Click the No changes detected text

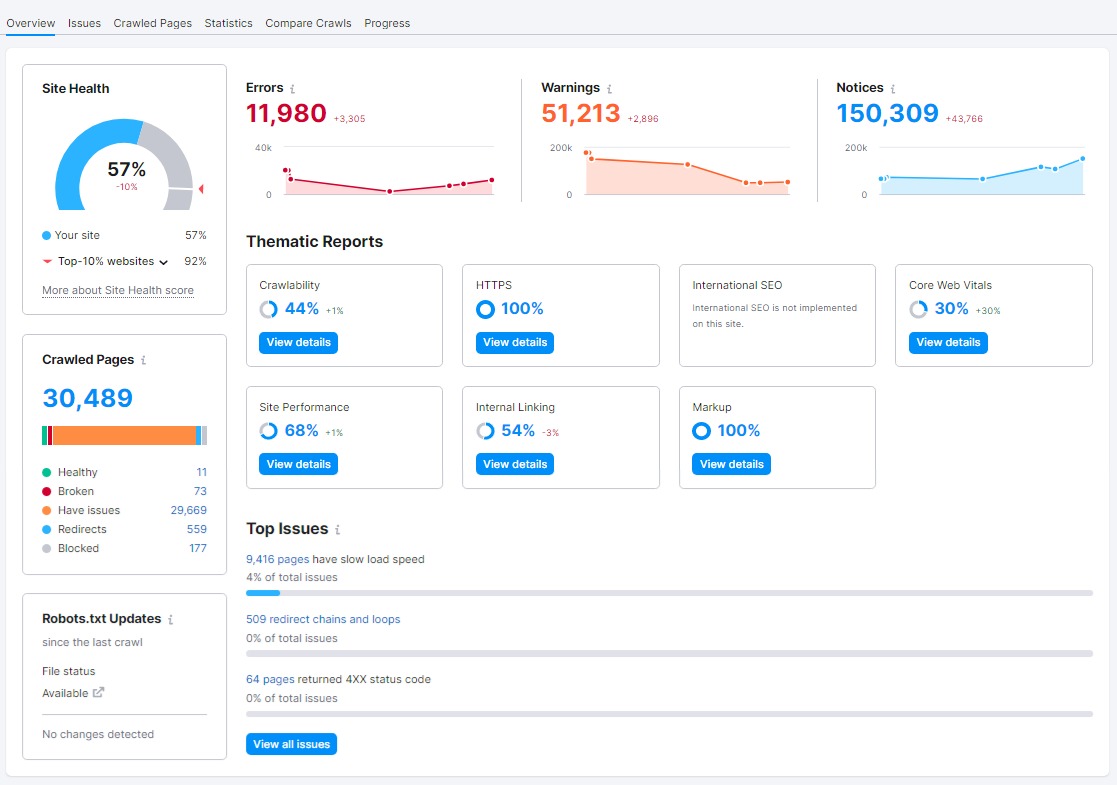coord(98,734)
